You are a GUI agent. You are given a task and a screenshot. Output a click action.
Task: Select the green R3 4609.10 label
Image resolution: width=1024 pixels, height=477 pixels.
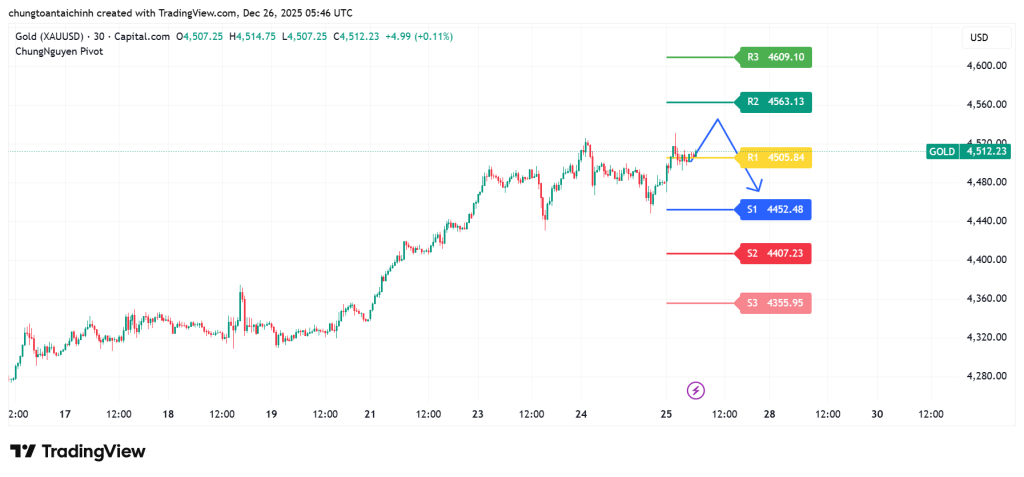pos(773,57)
